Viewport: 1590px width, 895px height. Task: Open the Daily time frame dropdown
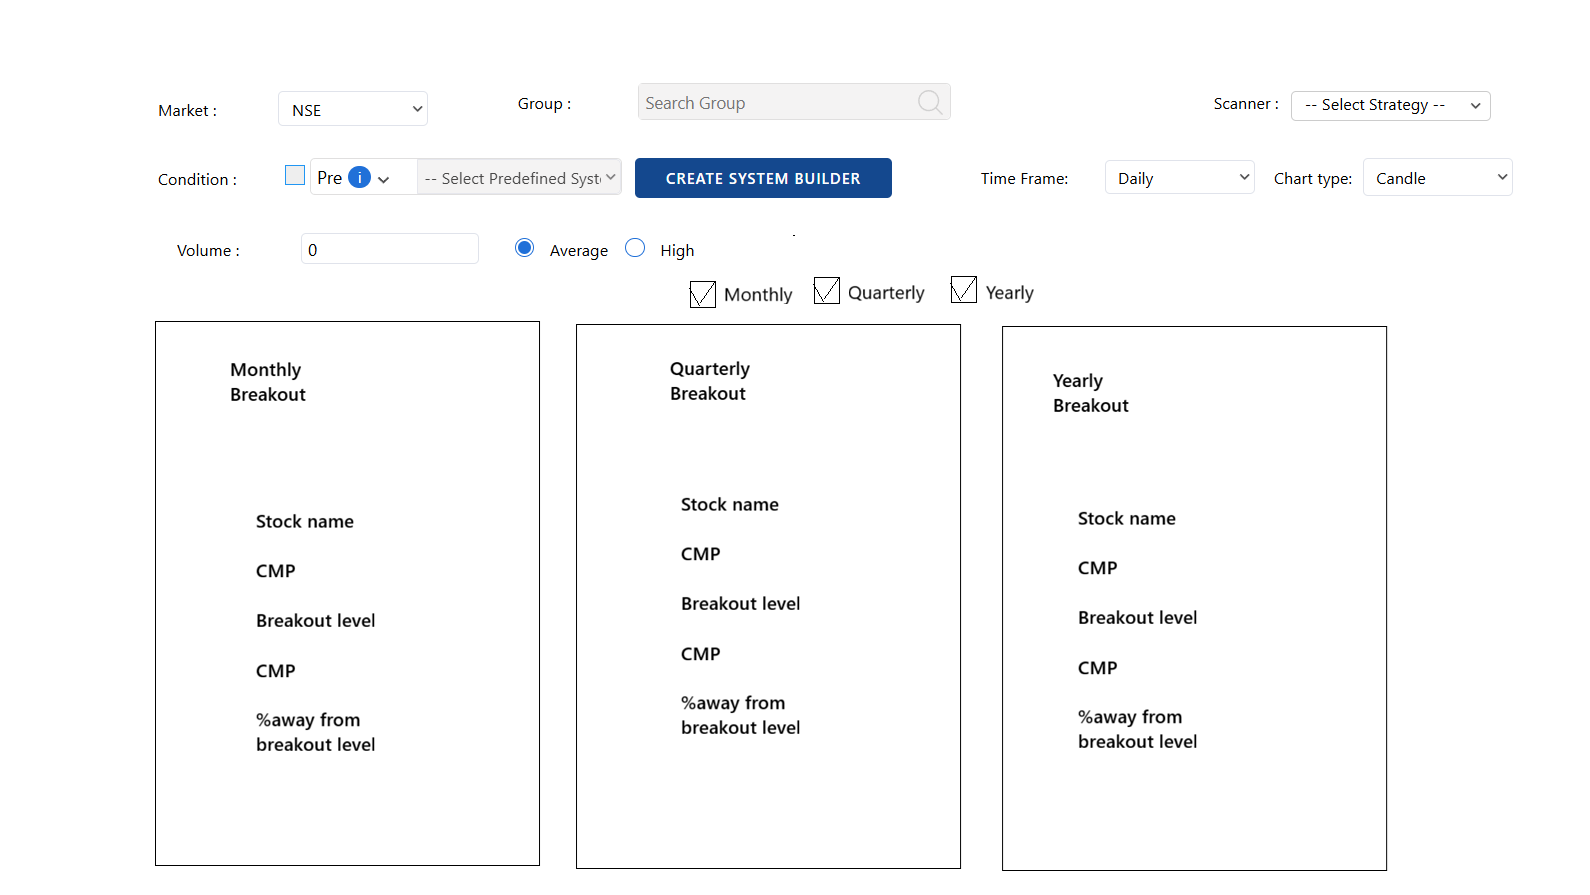[1179, 178]
